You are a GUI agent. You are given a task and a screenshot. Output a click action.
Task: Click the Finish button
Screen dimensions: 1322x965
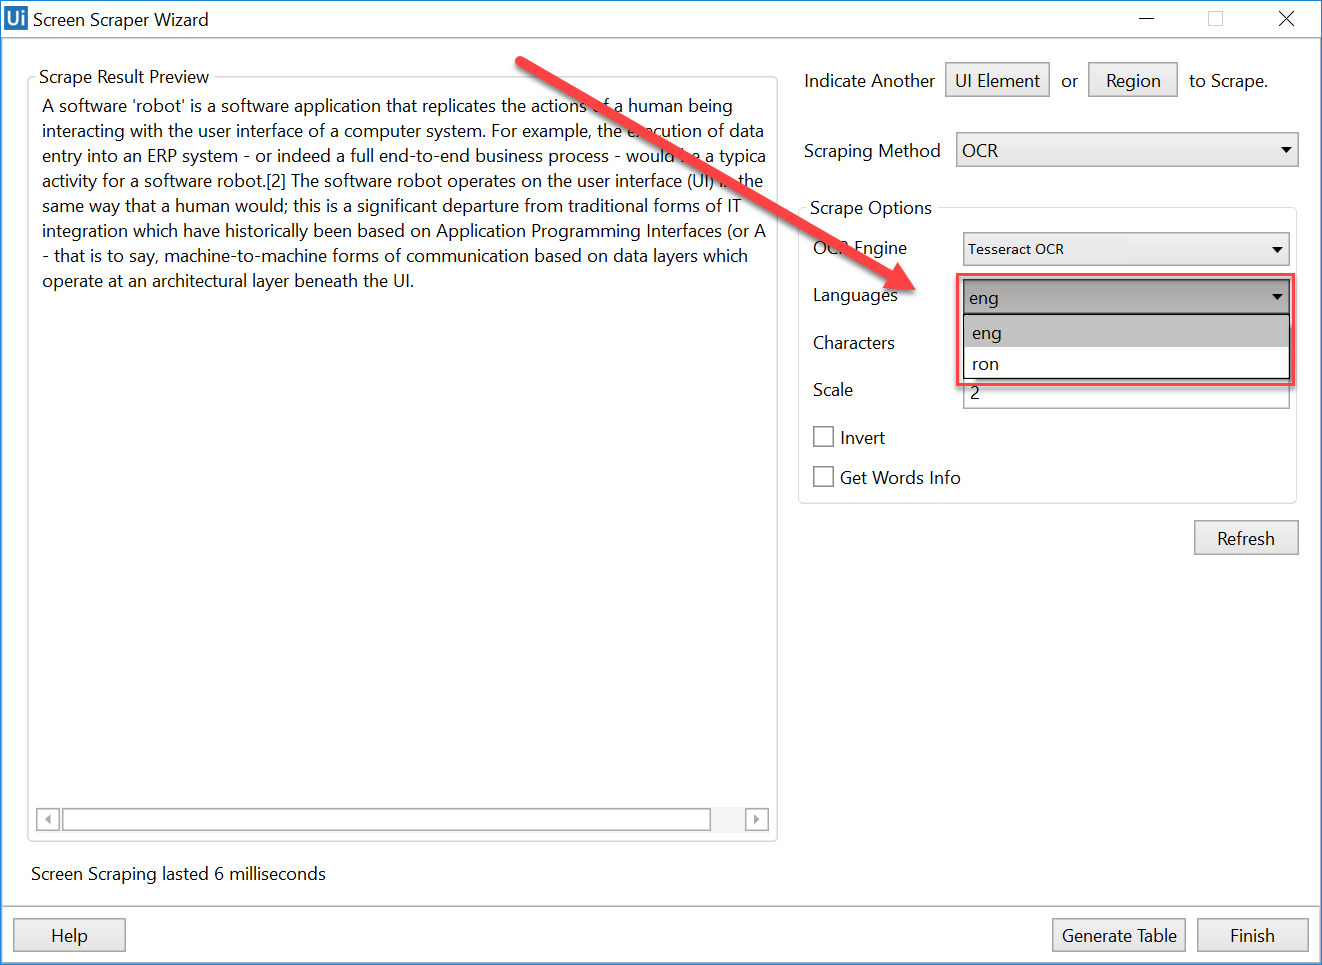[1252, 935]
